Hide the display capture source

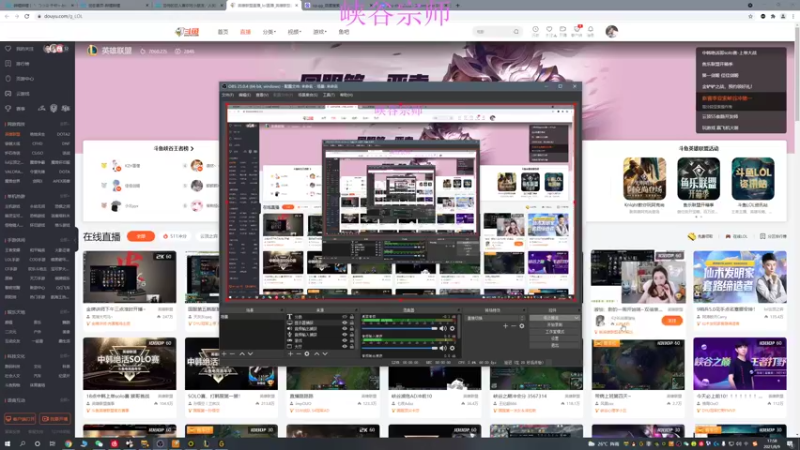(344, 323)
